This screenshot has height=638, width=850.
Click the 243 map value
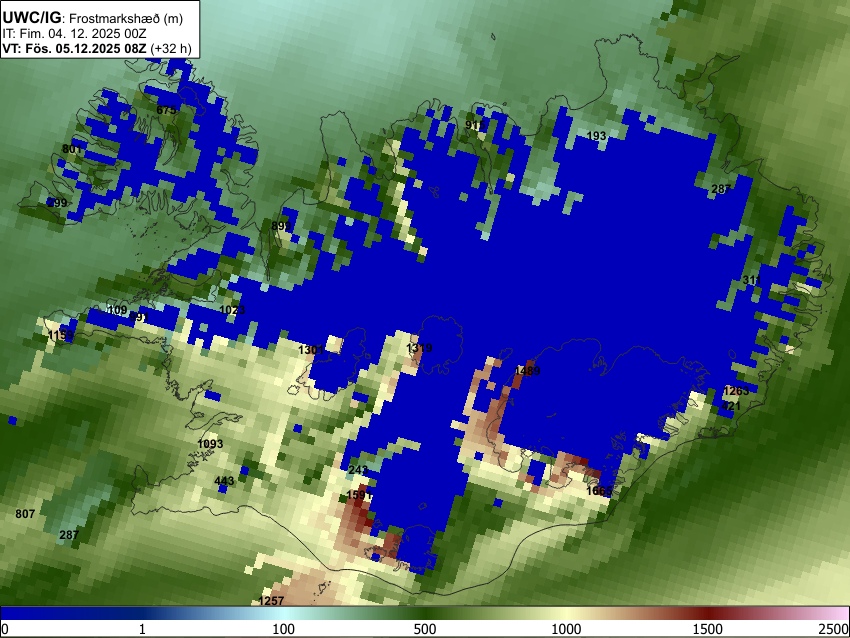click(x=358, y=470)
